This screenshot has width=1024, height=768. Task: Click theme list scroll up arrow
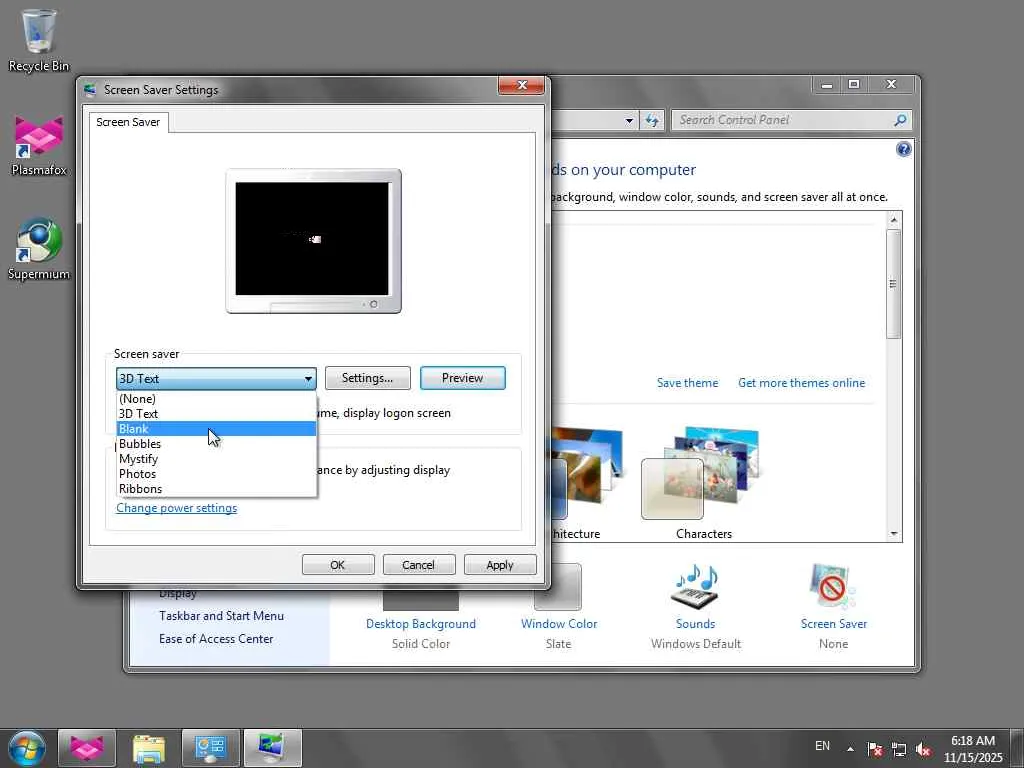coord(894,220)
